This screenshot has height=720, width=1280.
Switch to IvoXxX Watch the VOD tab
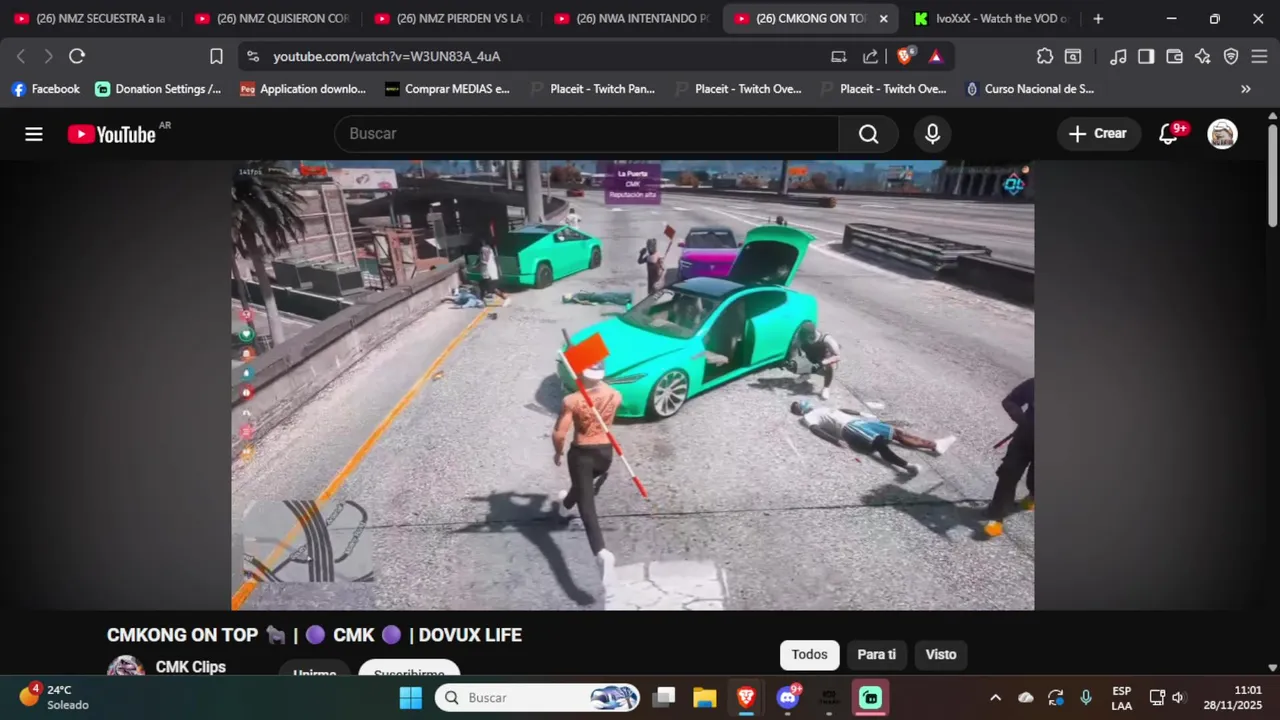tap(992, 18)
